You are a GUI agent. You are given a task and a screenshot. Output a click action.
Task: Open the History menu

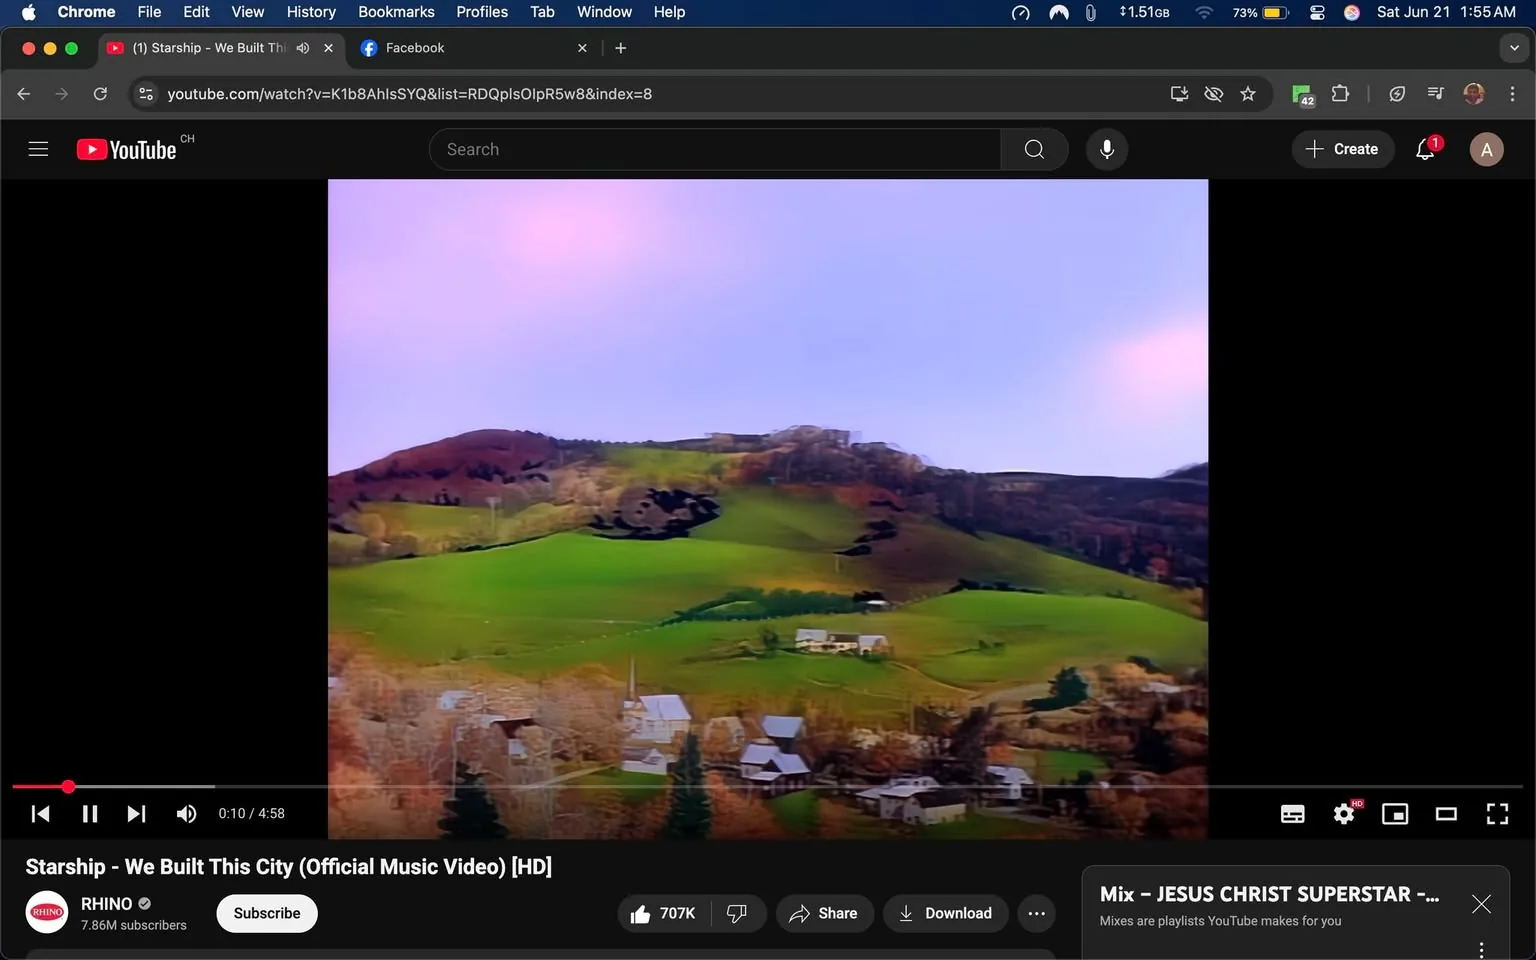[x=310, y=11]
